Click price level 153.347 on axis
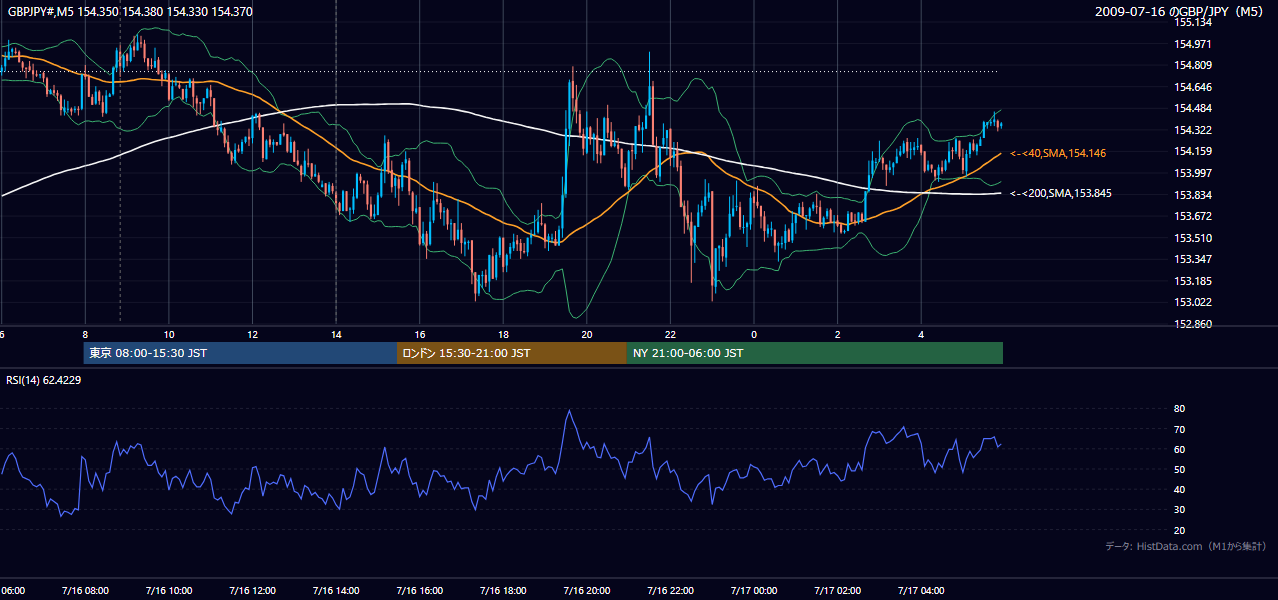Viewport: 1278px width, 600px height. click(1193, 259)
